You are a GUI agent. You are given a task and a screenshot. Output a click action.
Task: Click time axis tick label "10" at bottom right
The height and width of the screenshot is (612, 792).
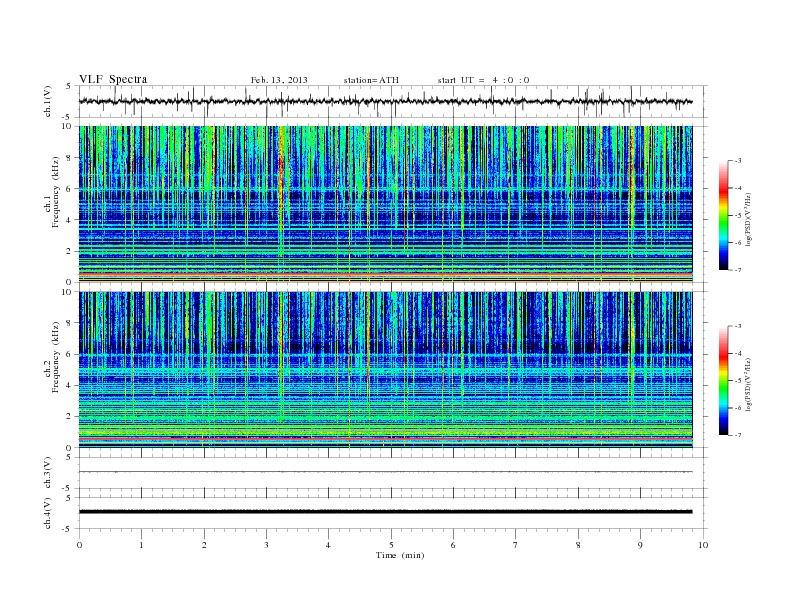pyautogui.click(x=703, y=545)
